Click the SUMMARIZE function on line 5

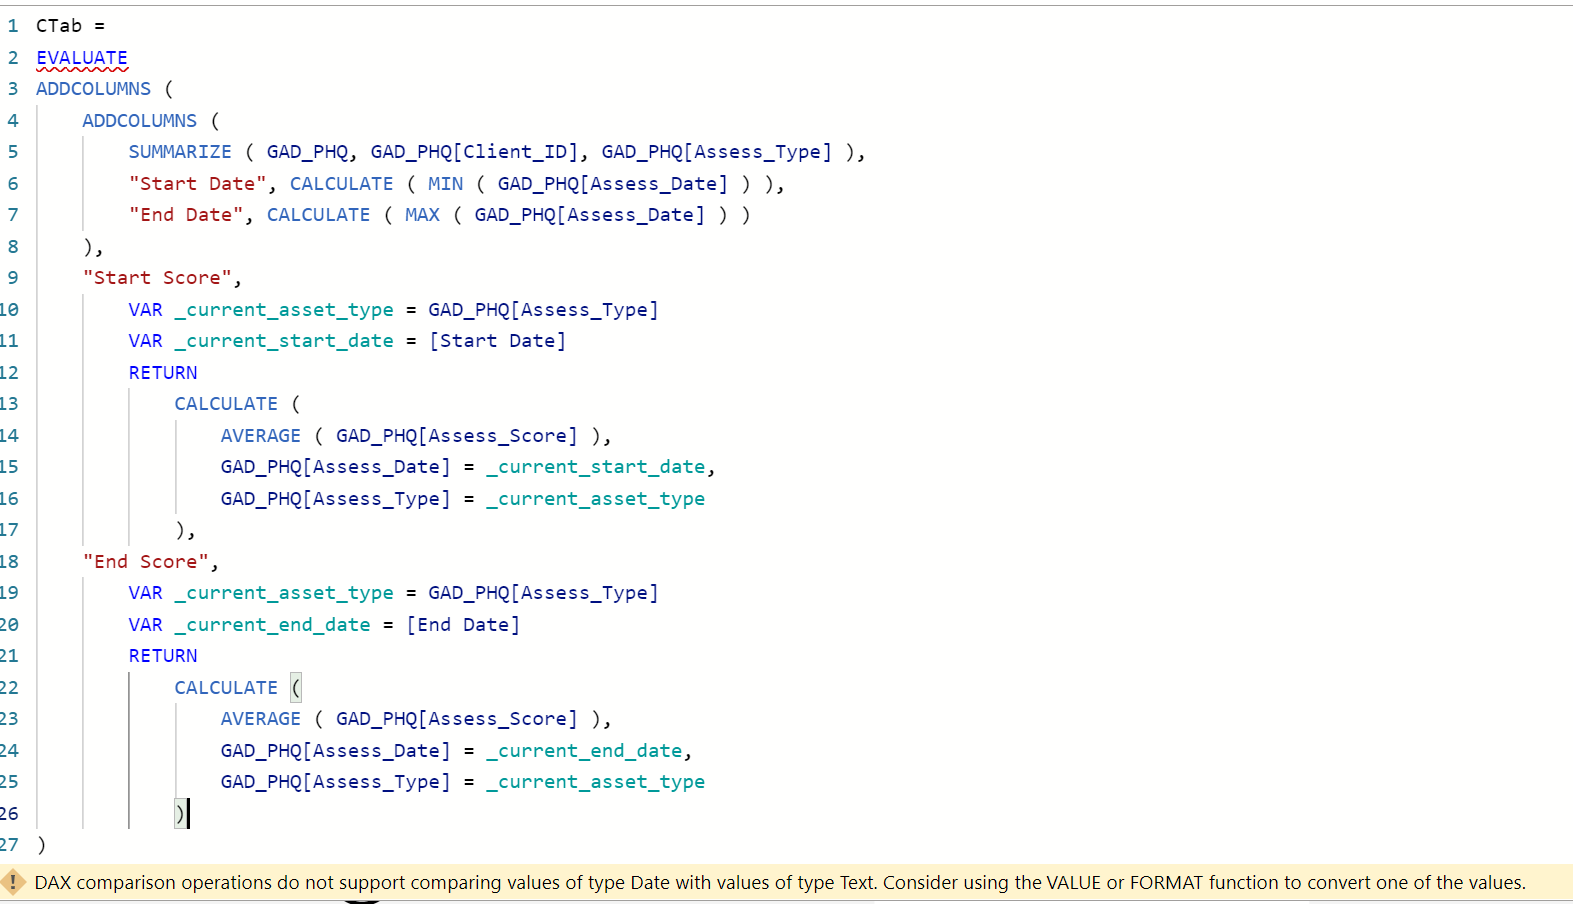coord(180,152)
